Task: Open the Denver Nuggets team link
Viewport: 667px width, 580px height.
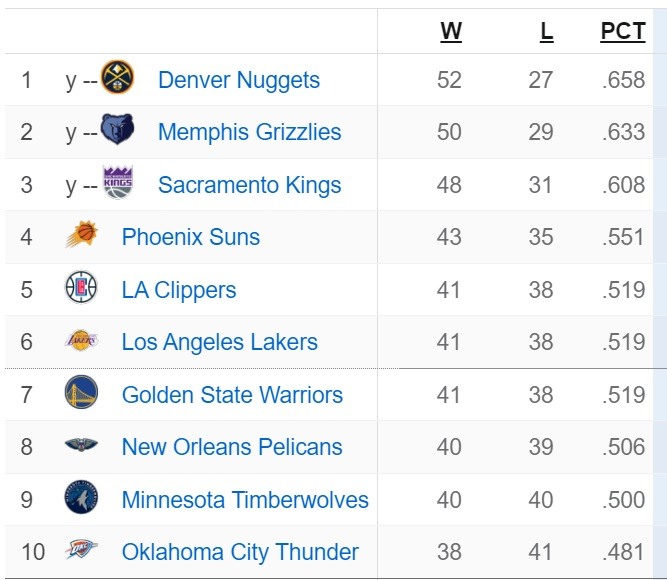Action: 239,80
